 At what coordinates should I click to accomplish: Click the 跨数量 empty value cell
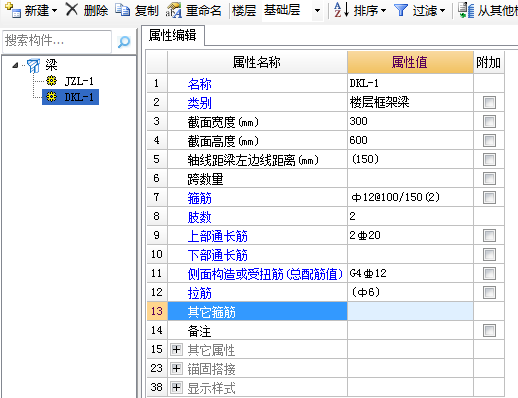click(410, 178)
